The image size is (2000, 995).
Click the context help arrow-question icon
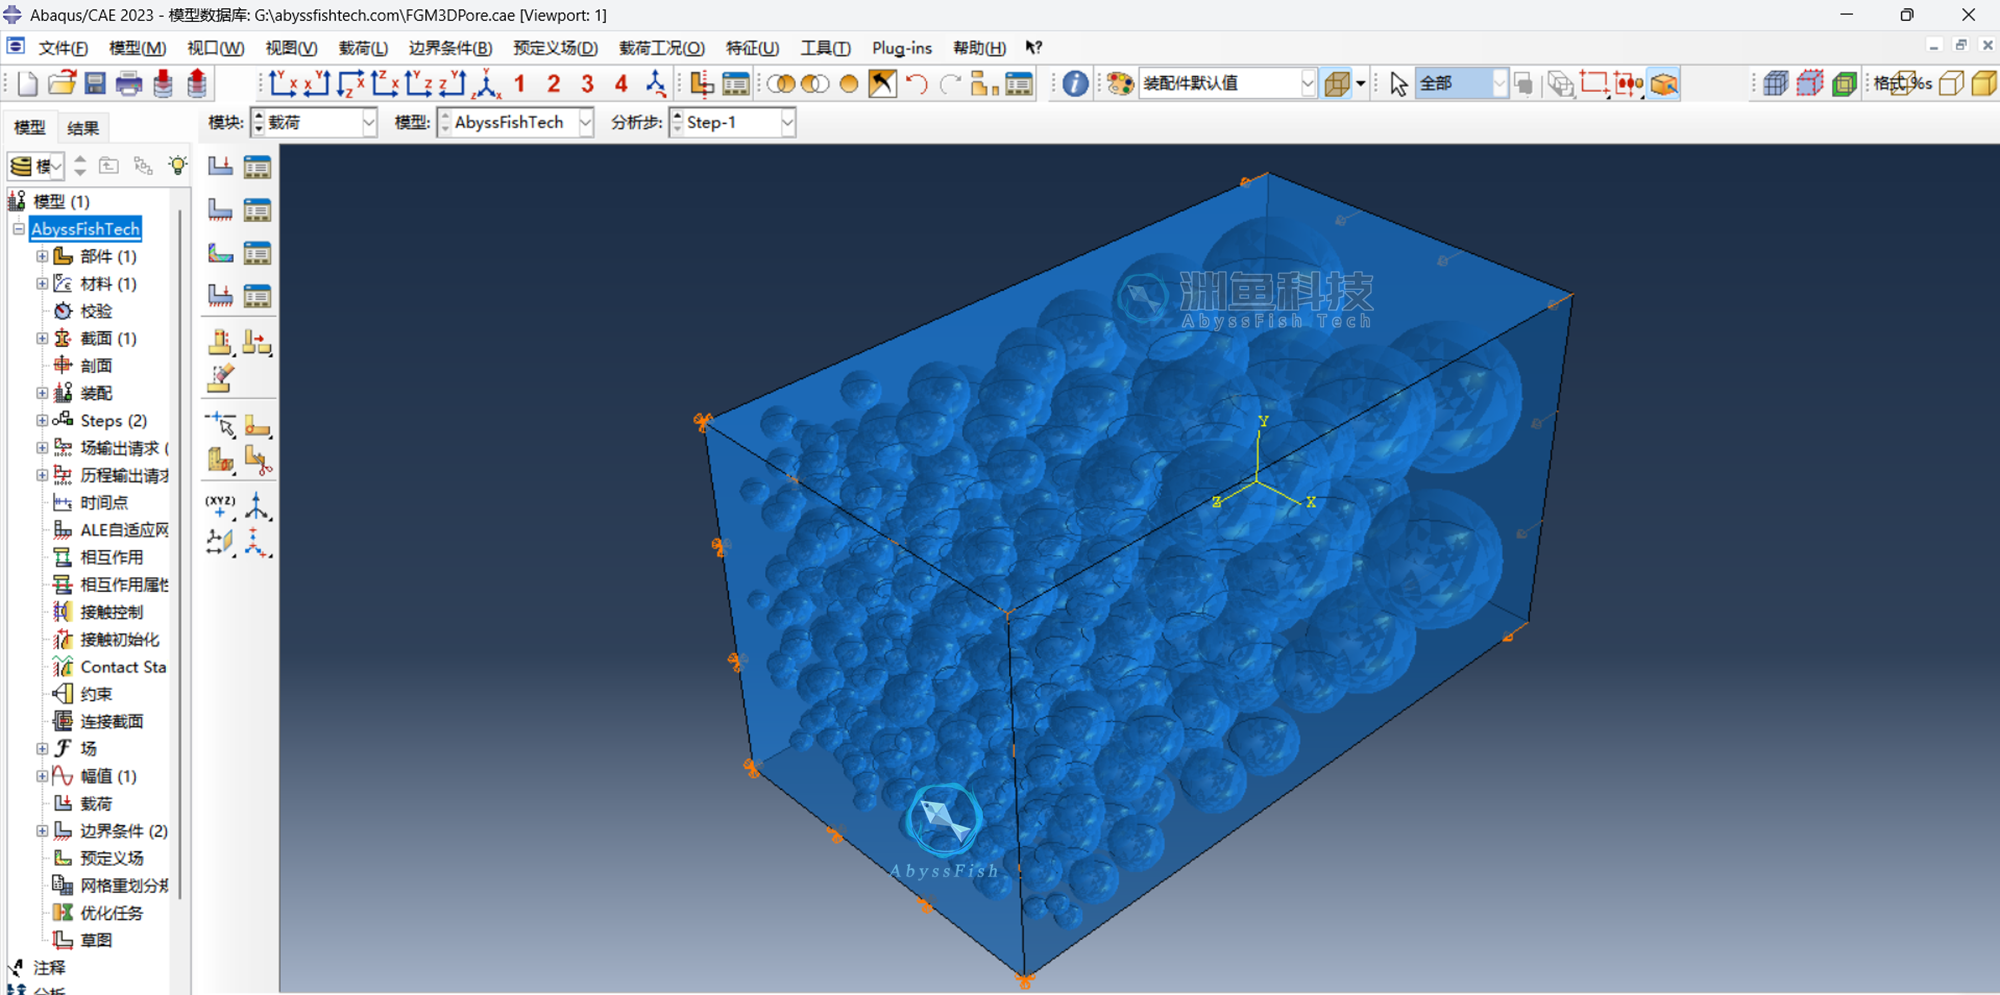coord(1034,47)
